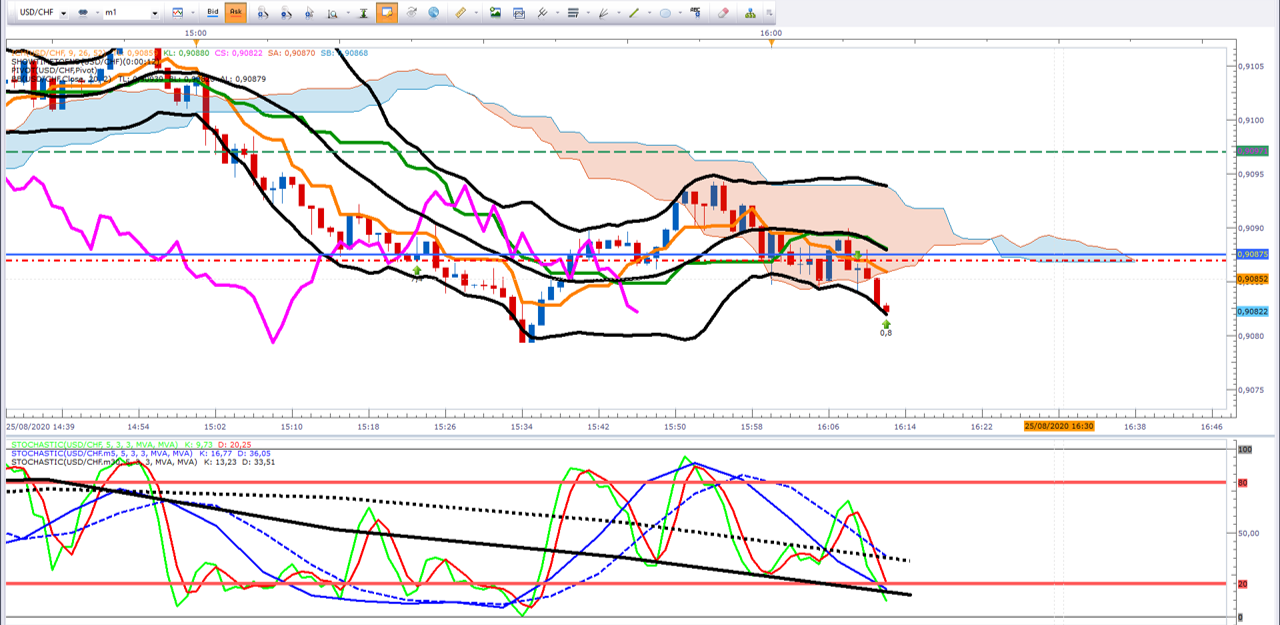This screenshot has width=1280, height=625.
Task: Click the BB(USD/CHF,Close) indicator label
Action: pyautogui.click(x=61, y=79)
